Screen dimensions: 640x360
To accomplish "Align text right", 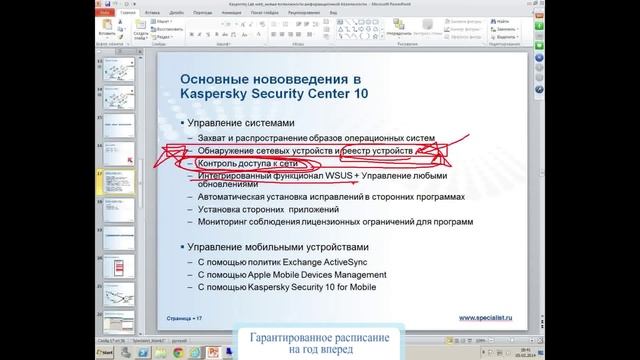I will click(290, 35).
